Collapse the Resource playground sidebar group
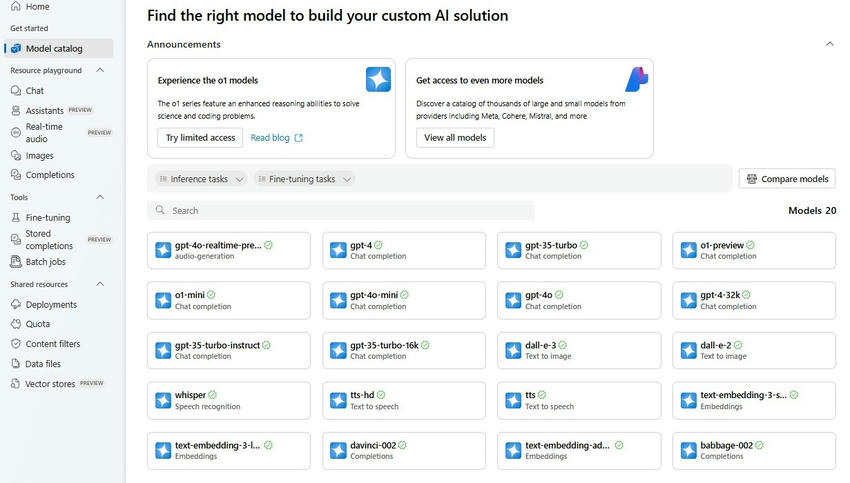 102,71
